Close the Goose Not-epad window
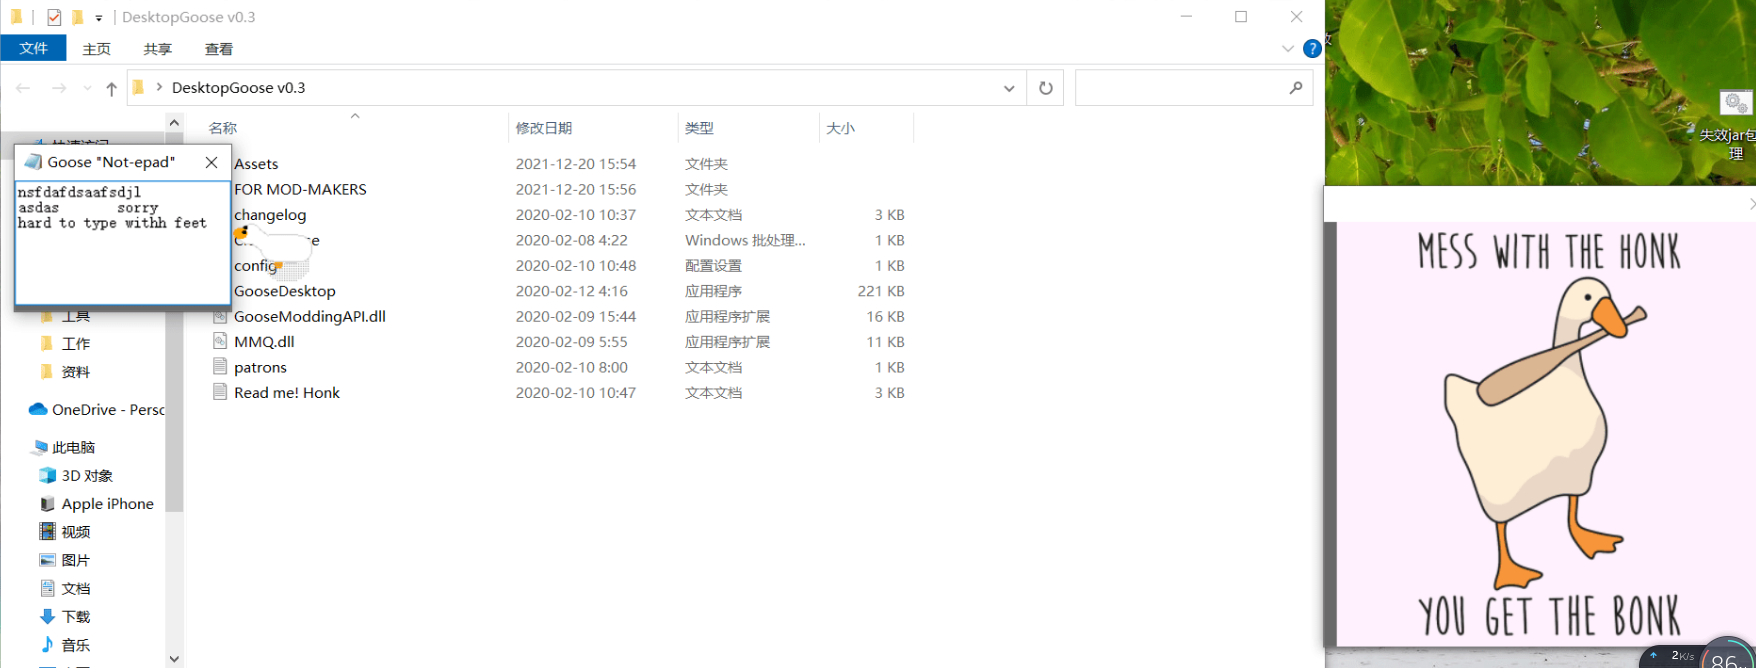1756x668 pixels. [x=211, y=162]
